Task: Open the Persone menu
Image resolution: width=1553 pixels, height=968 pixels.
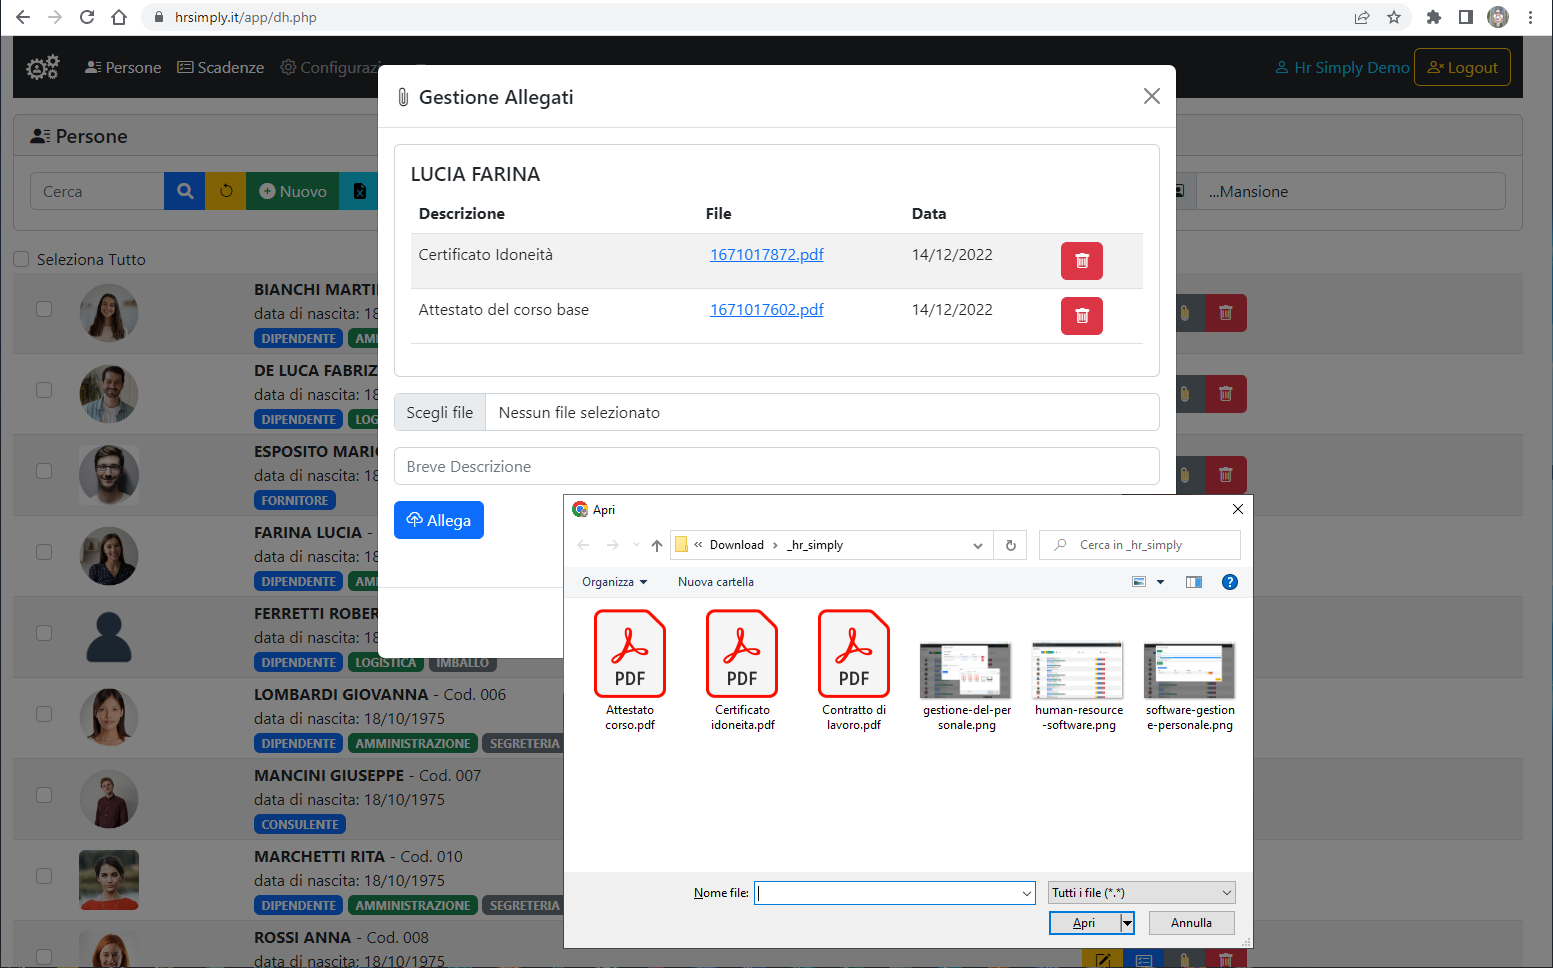Action: 123,67
